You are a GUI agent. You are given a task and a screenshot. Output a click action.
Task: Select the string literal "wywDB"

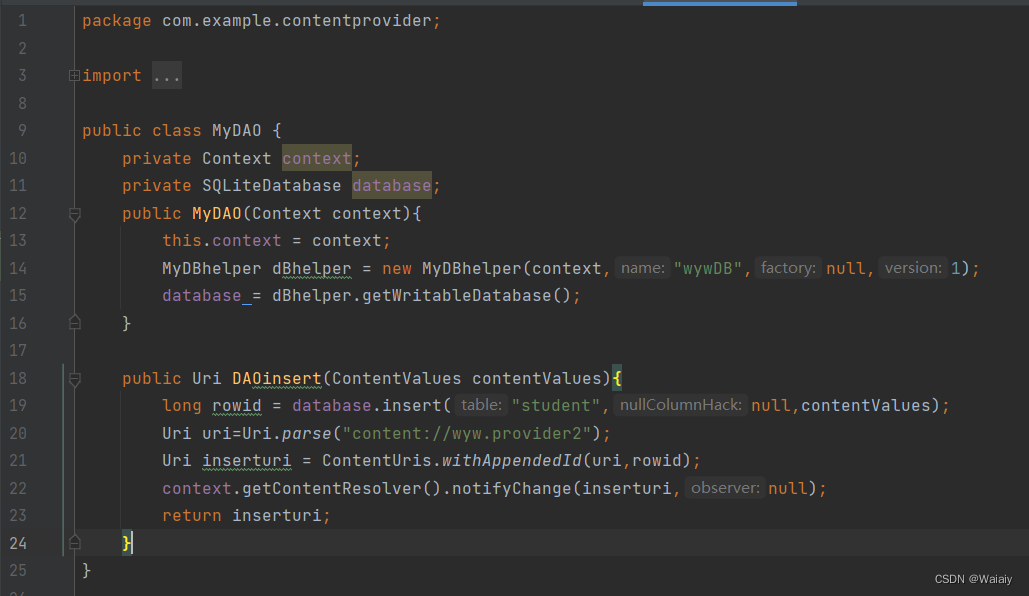[708, 268]
